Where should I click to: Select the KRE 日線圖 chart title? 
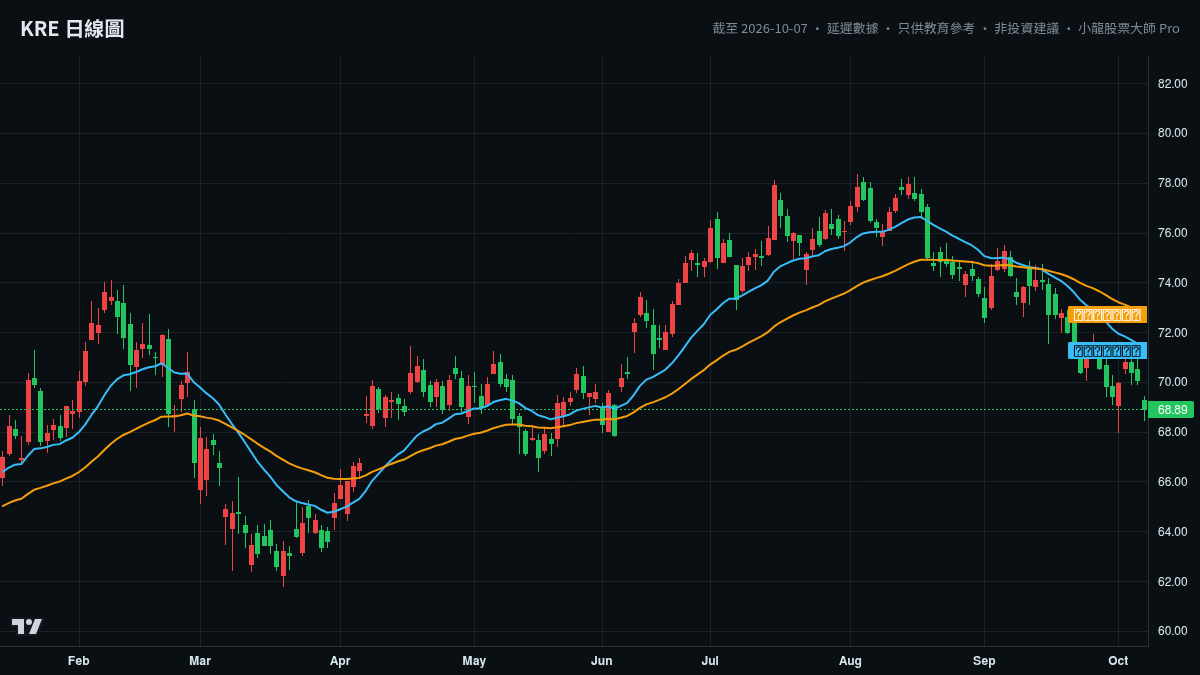point(72,29)
